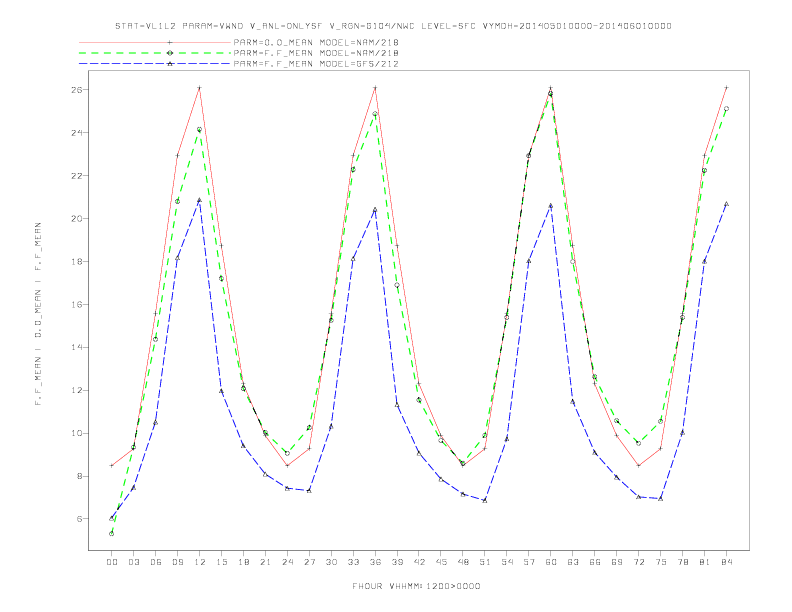This screenshot has height=612, width=792.
Task: Click x-axis tick label 06
Action: [x=156, y=562]
